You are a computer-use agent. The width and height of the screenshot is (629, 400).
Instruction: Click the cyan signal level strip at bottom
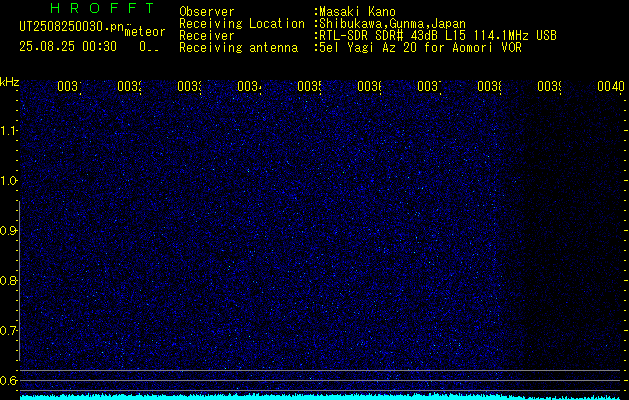coord(320,397)
